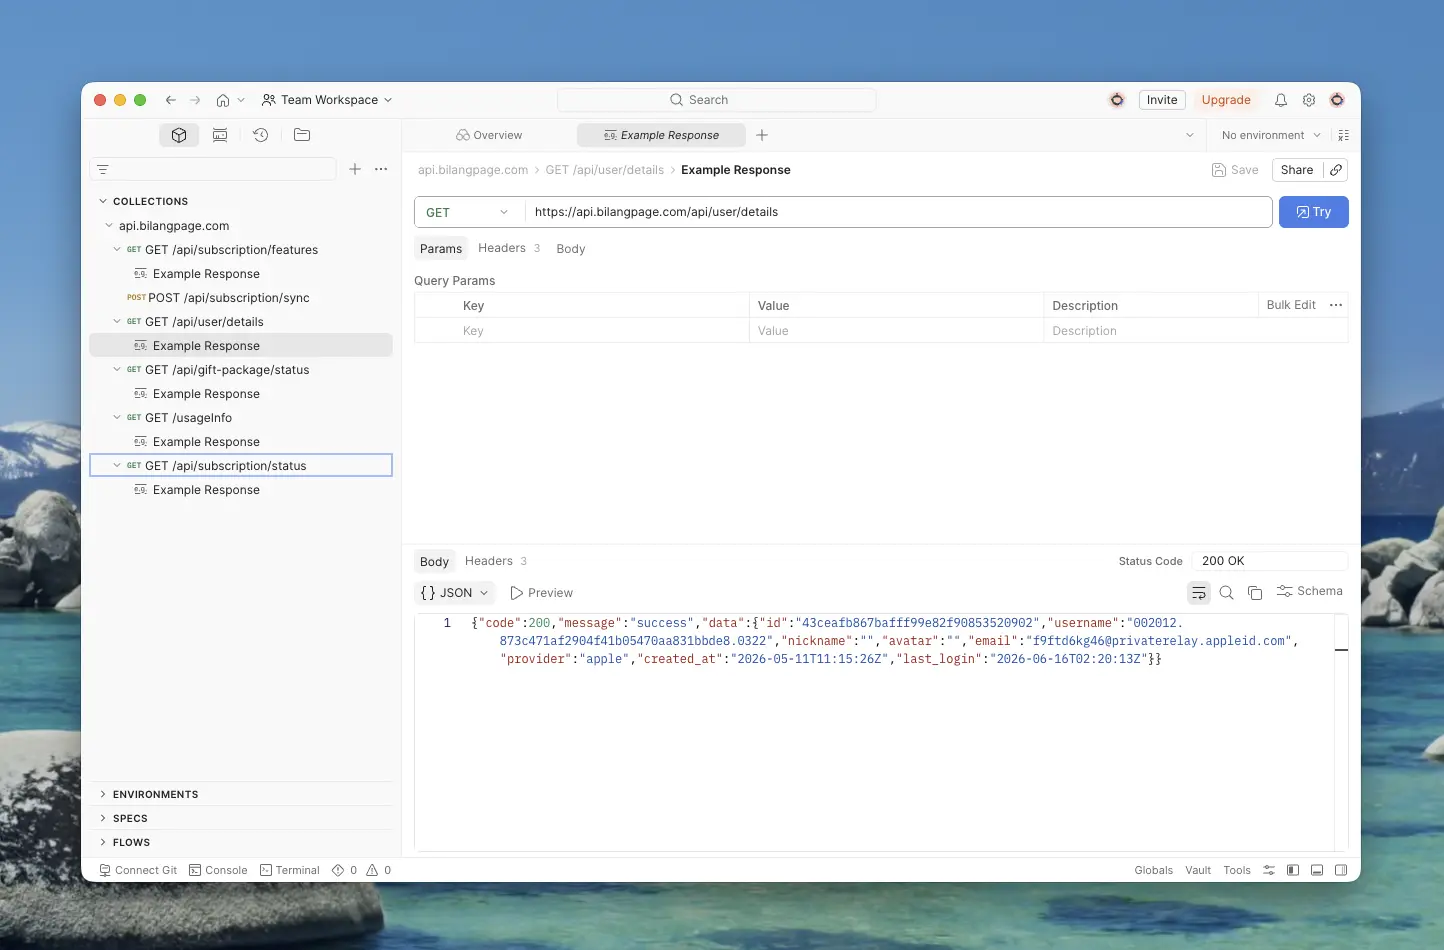Collapse the api.bilangpage.com collection

click(109, 225)
